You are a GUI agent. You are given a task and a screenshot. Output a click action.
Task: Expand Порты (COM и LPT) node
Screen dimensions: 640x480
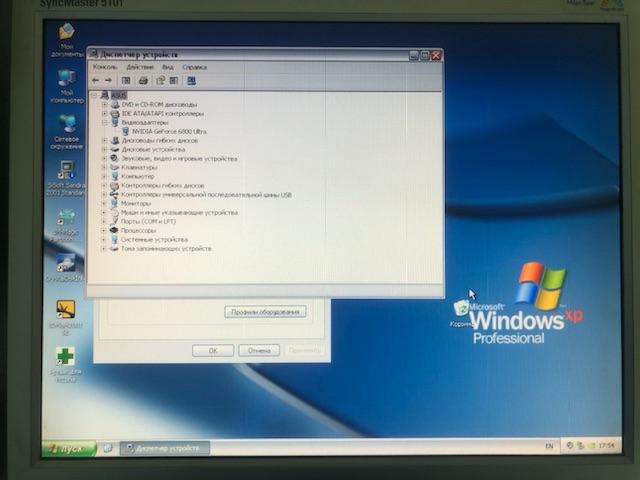[104, 221]
